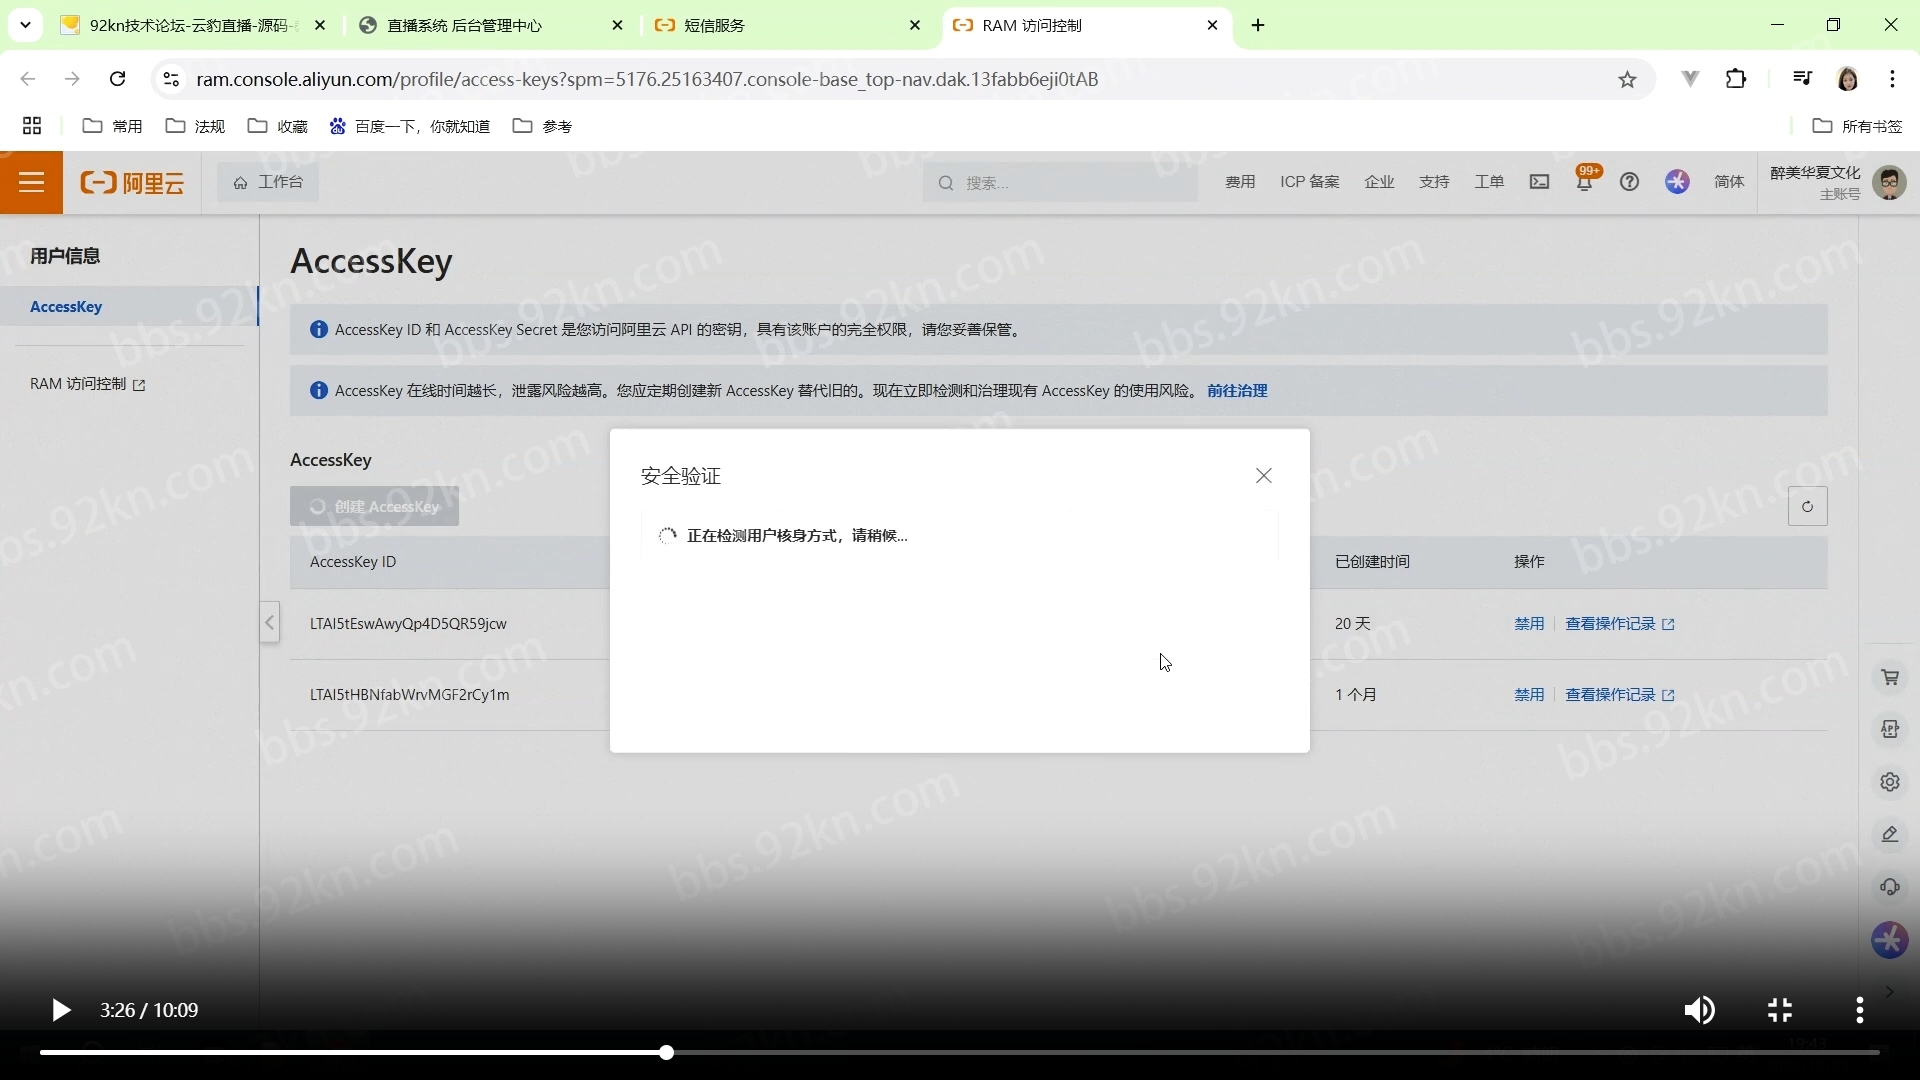Switch language via 简体
1920x1080 pixels.
1729,182
